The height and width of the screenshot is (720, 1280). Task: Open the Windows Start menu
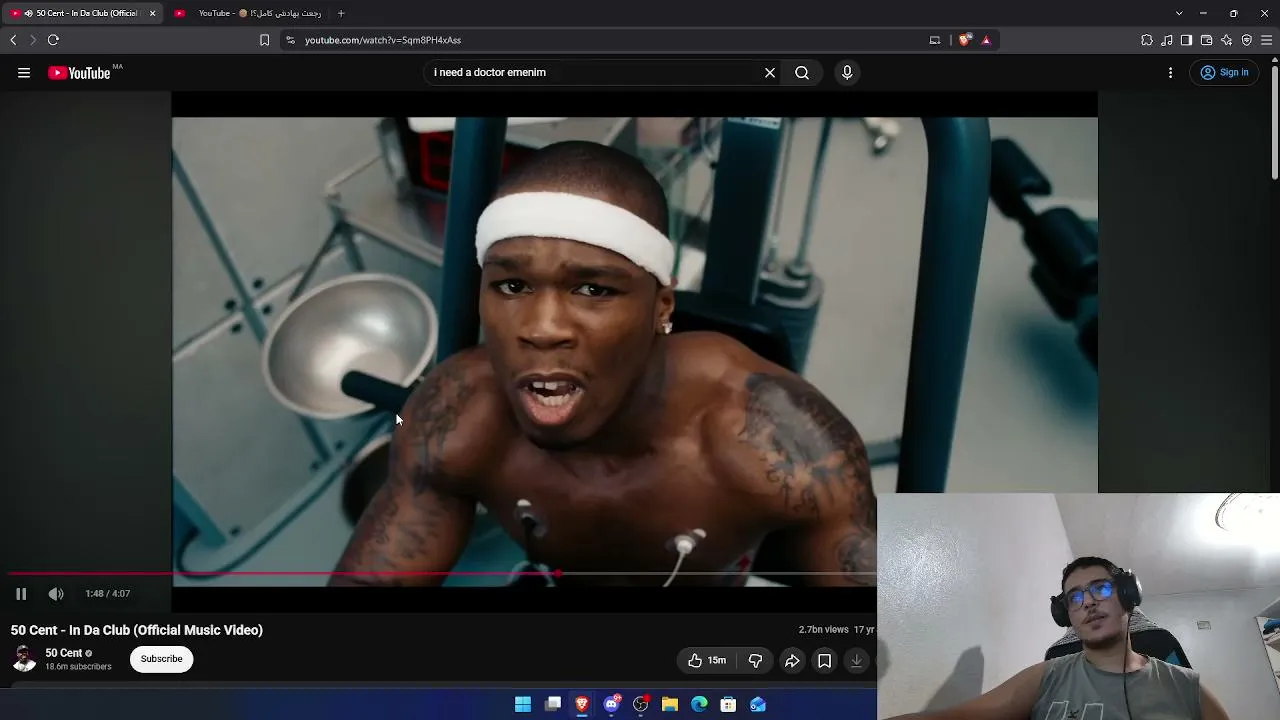[x=523, y=705]
